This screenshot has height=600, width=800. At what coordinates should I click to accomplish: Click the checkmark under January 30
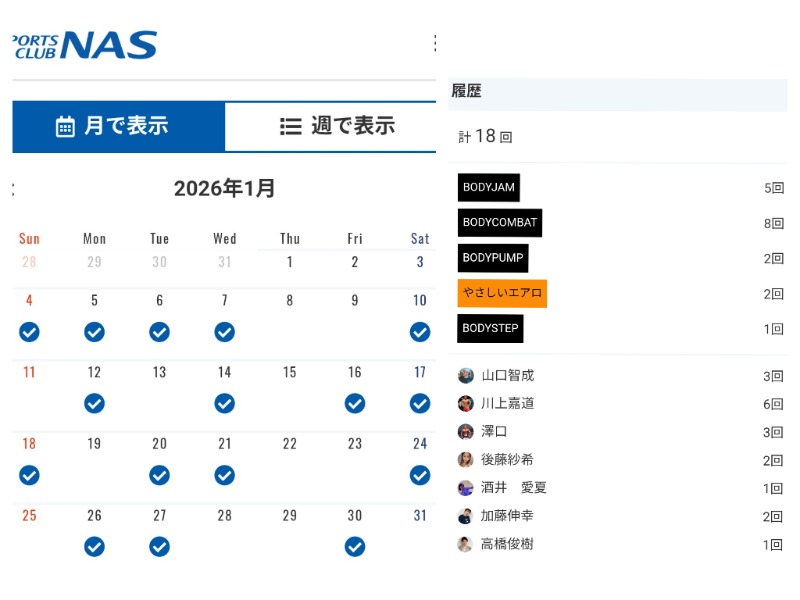point(355,547)
